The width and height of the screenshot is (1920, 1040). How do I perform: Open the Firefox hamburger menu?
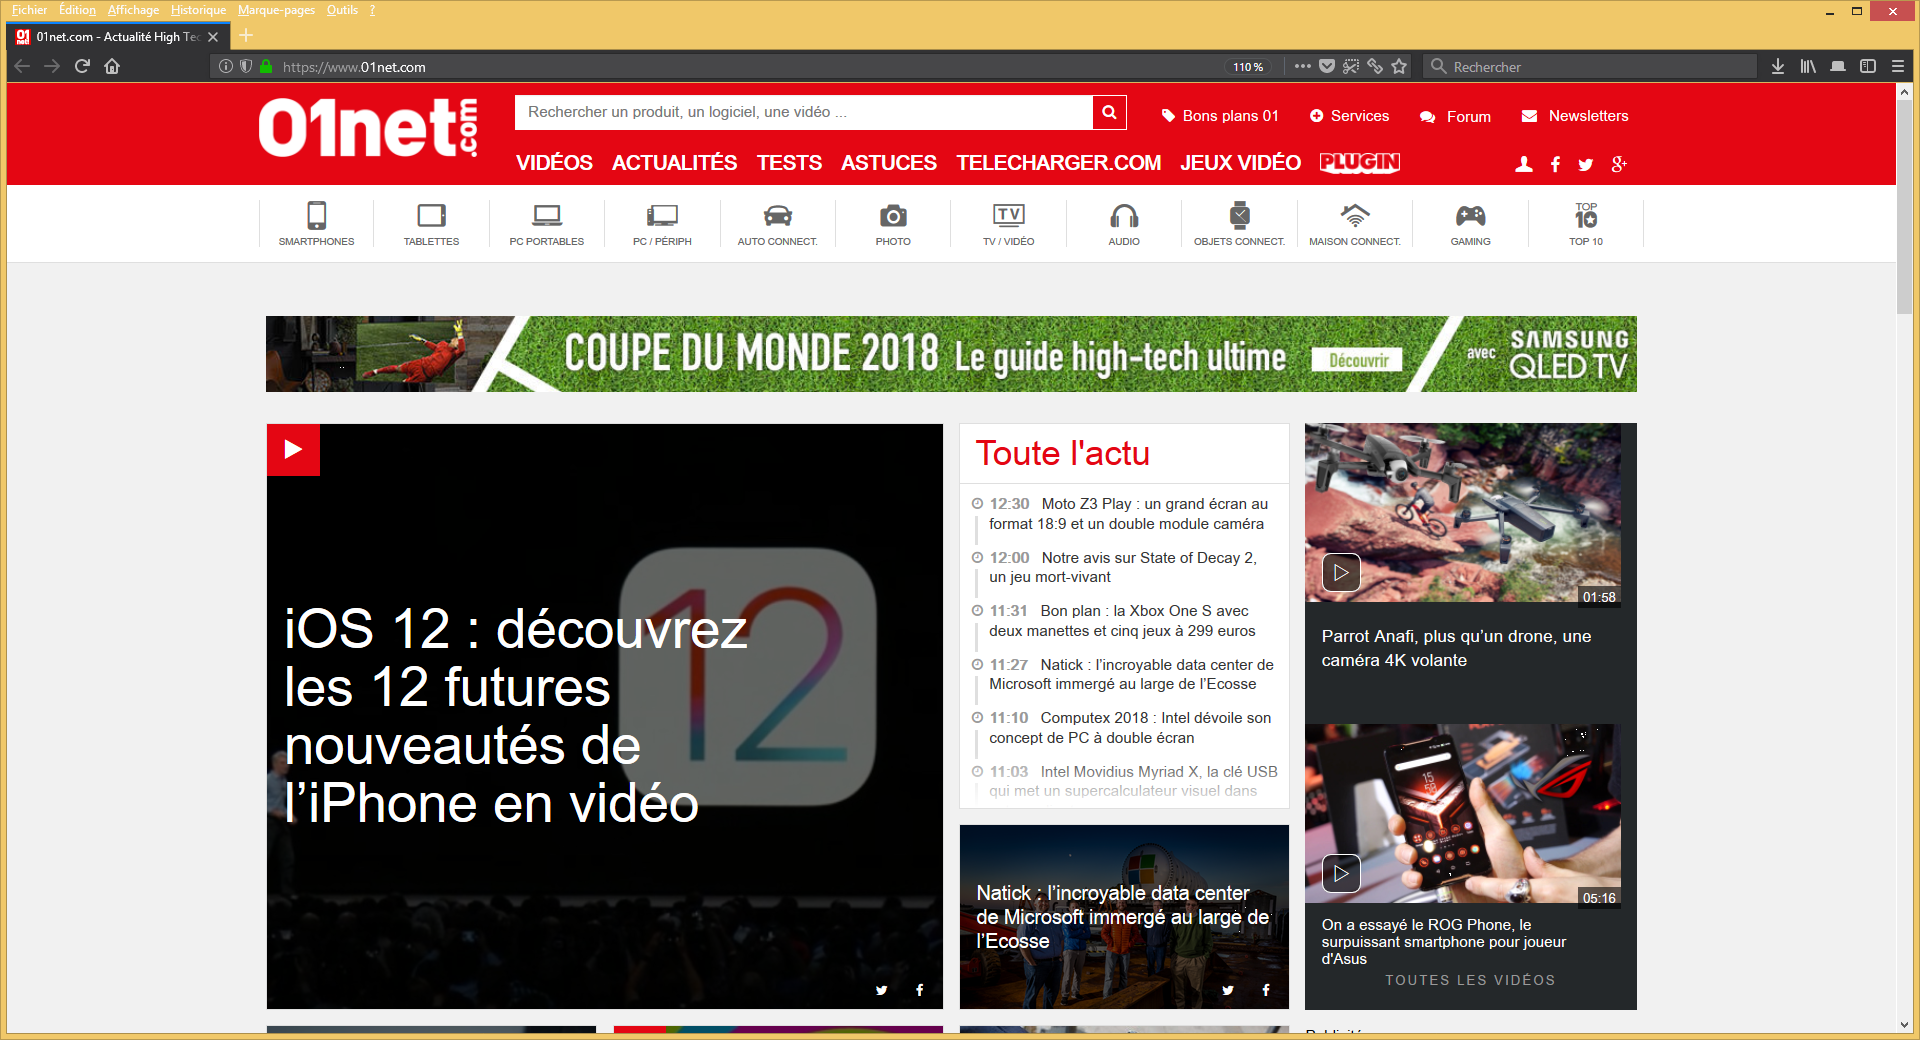click(1897, 66)
